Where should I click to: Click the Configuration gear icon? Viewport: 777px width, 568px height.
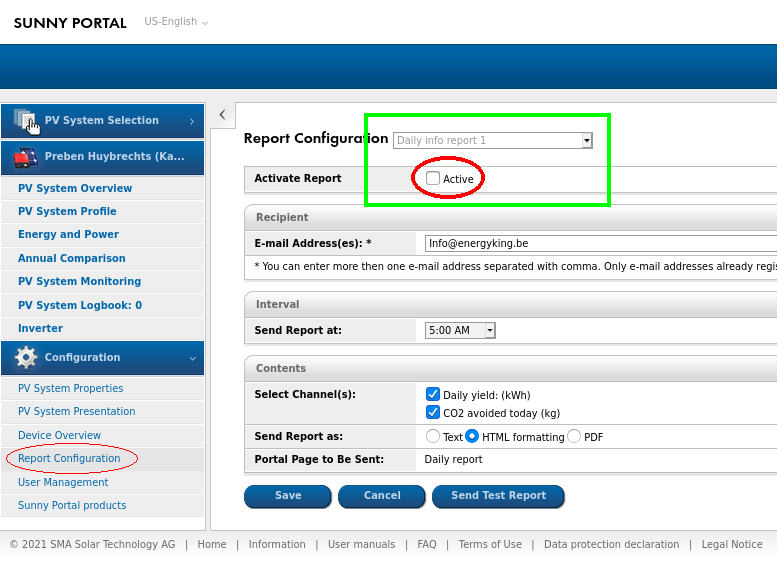26,358
